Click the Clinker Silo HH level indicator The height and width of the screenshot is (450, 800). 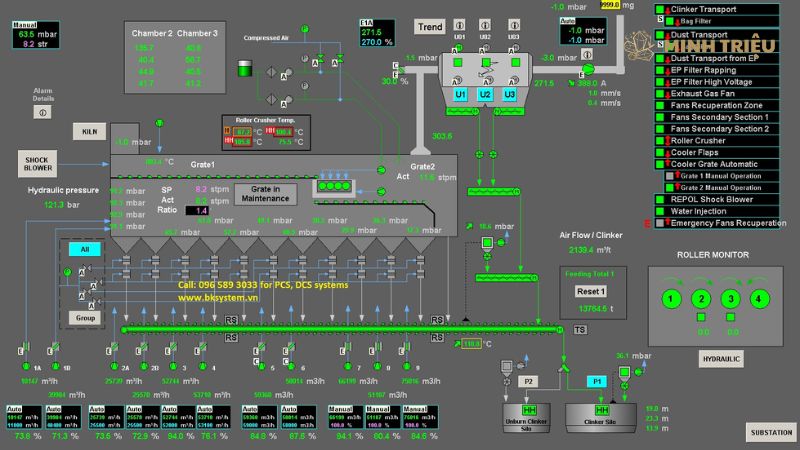[602, 411]
